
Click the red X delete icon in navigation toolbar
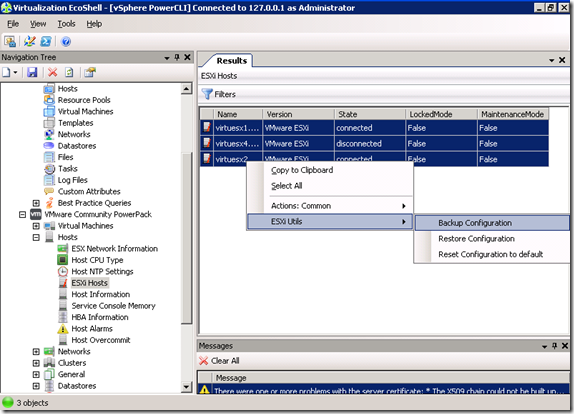tap(53, 72)
